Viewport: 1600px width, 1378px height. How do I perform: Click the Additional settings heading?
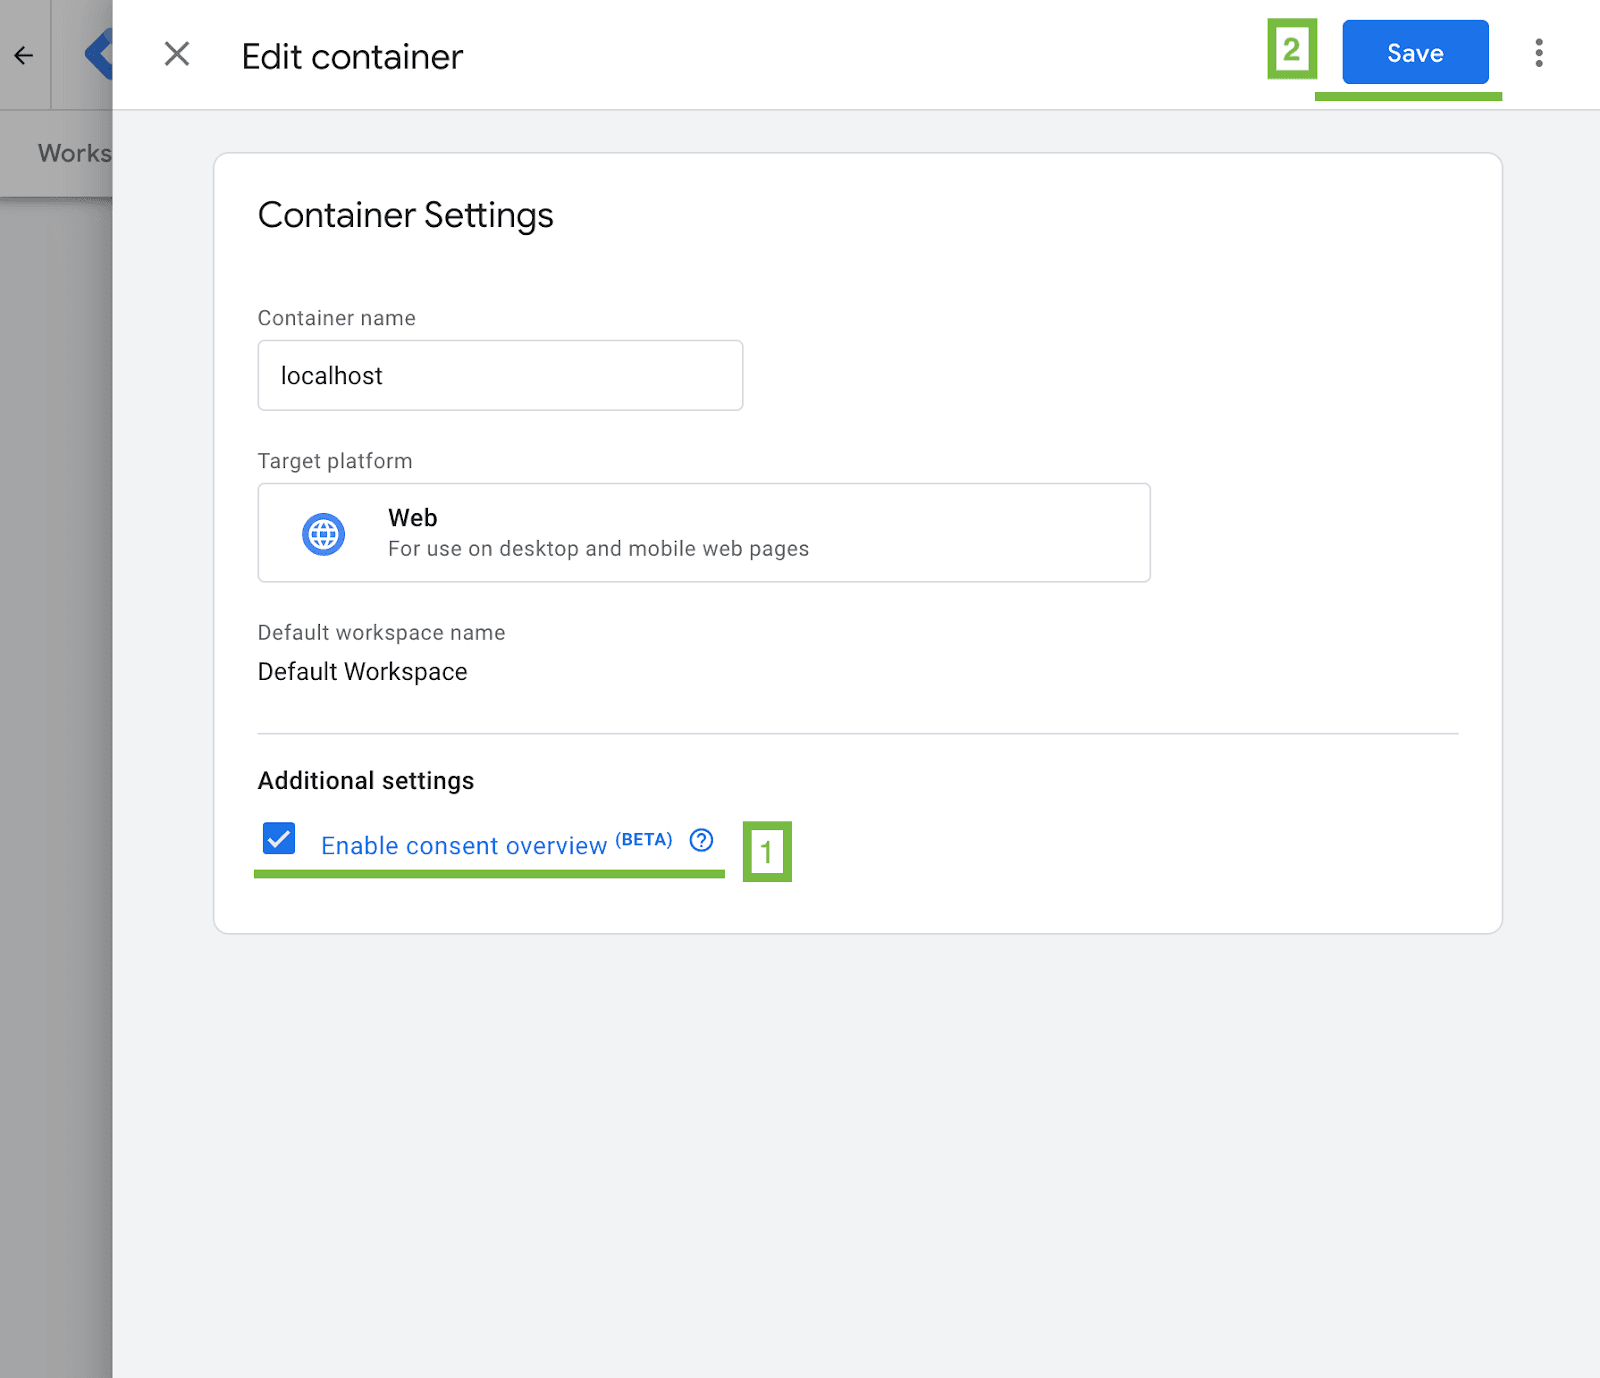point(365,781)
